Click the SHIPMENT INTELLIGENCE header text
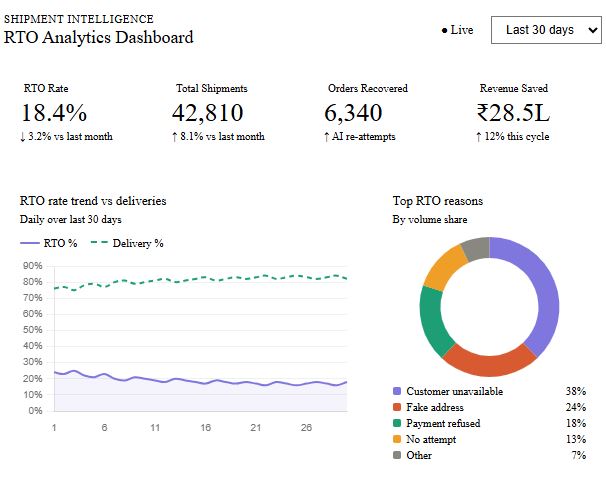Viewport: 606px width, 496px height. 78,19
